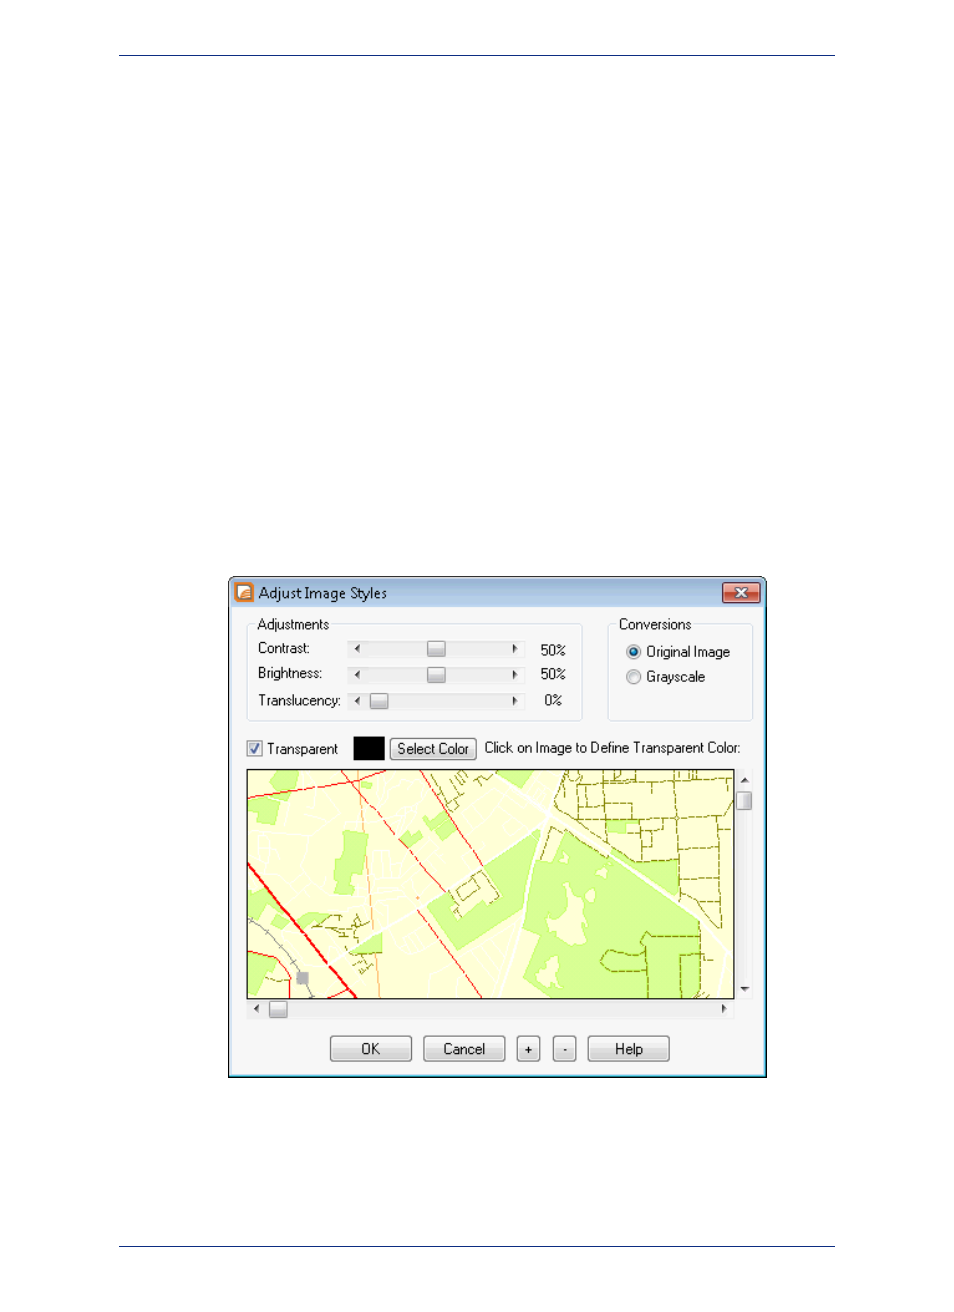954x1312 pixels.
Task: Click the Translucency label
Action: point(299,701)
